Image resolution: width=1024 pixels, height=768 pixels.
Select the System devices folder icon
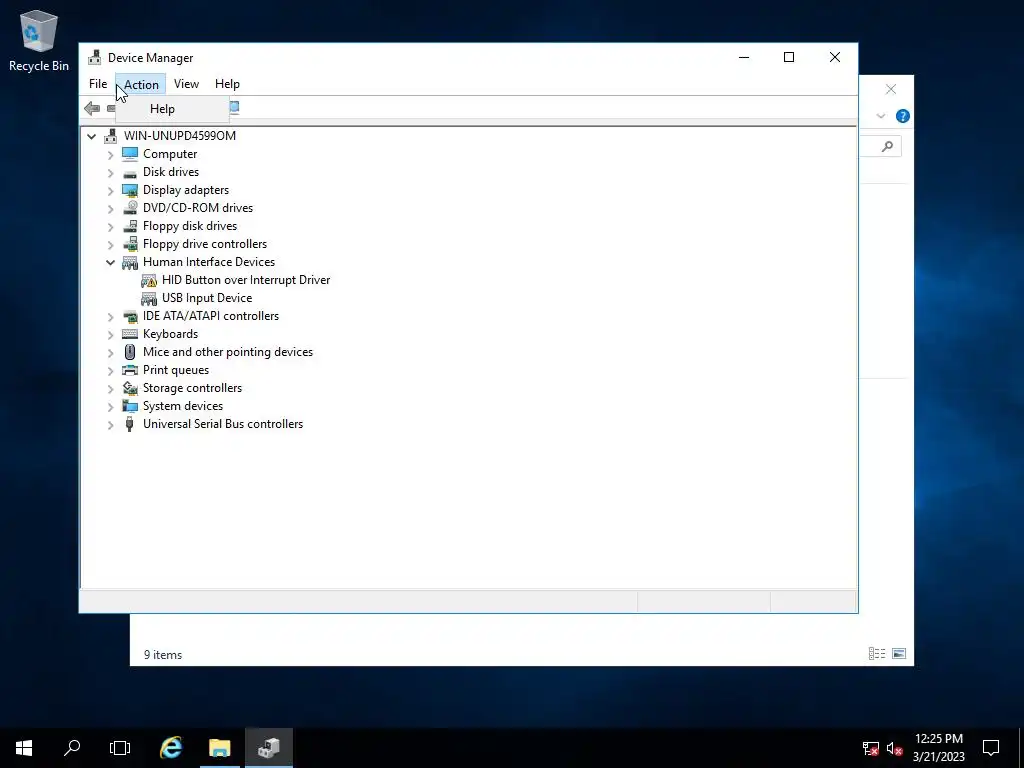130,406
